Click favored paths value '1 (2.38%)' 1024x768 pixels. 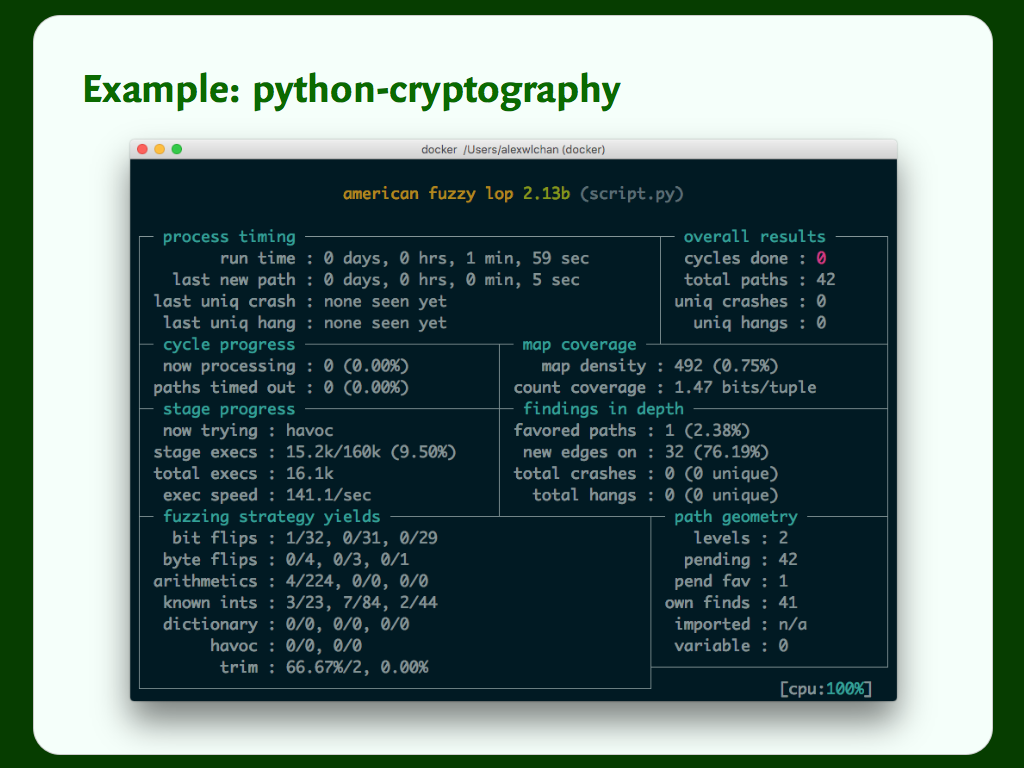[707, 431]
